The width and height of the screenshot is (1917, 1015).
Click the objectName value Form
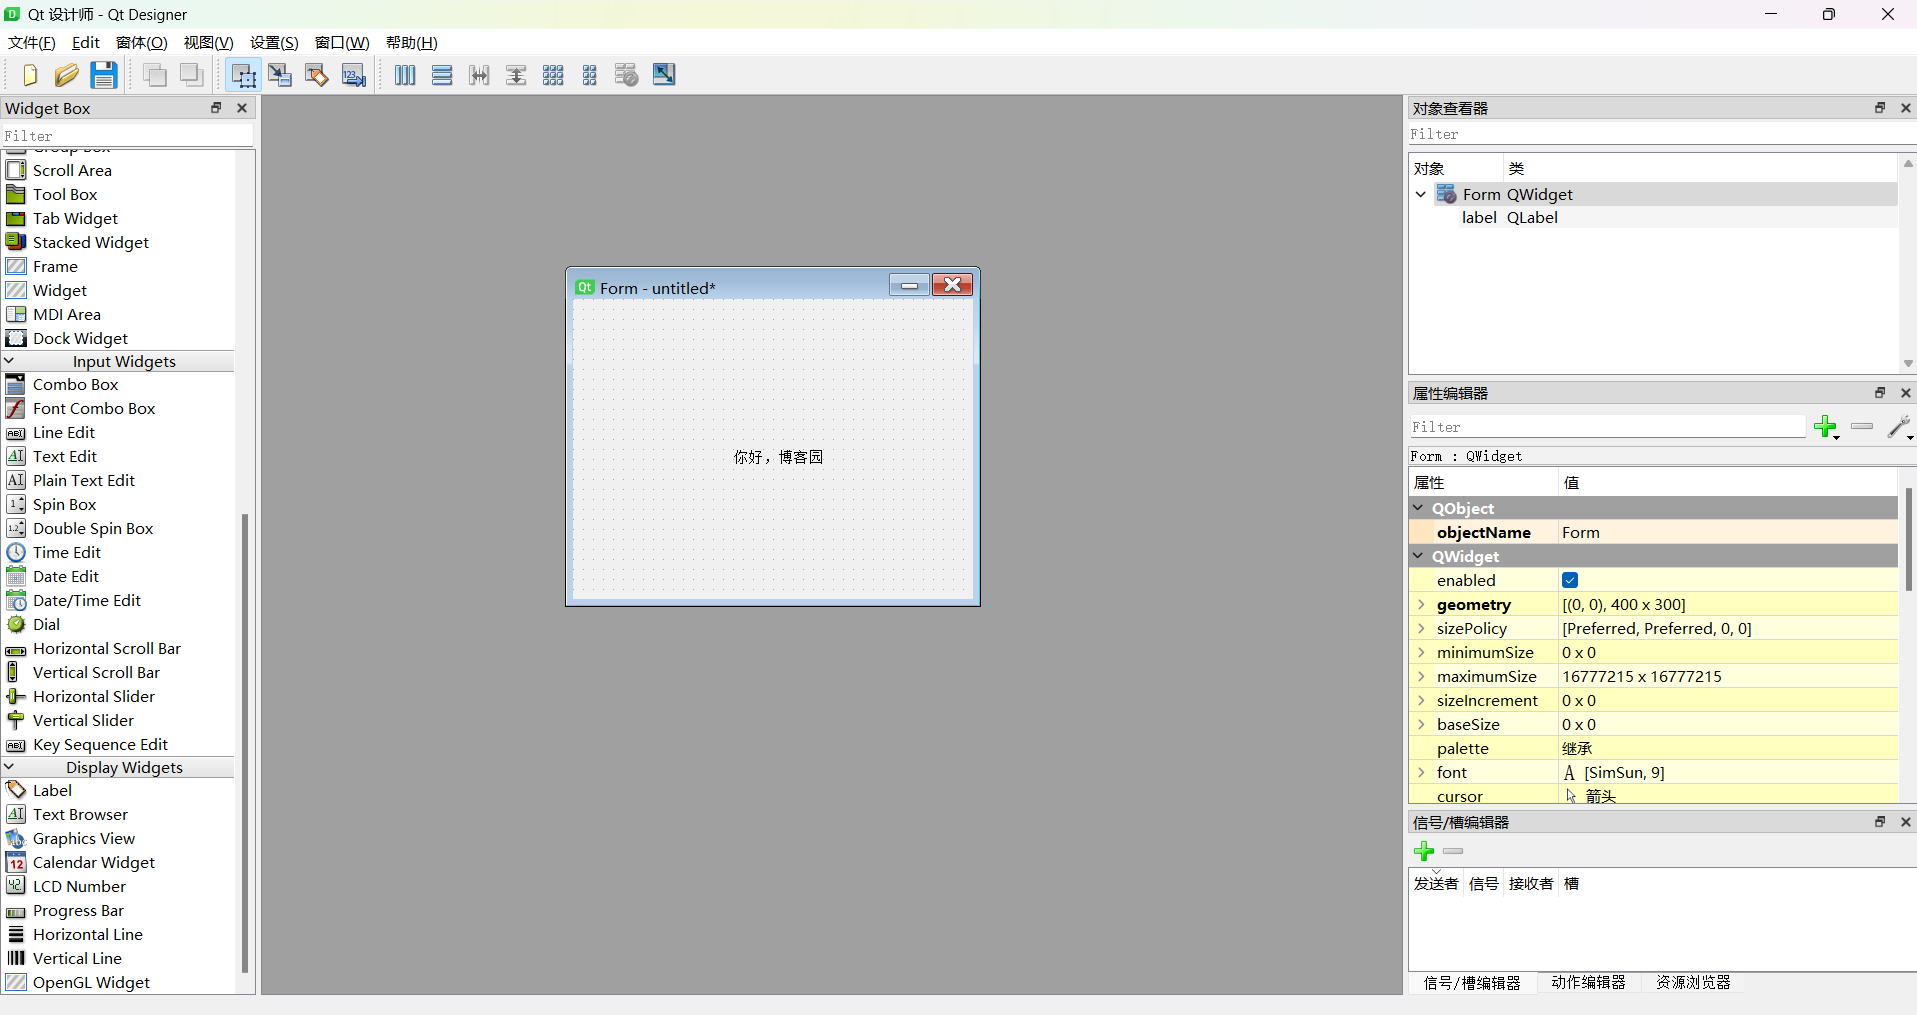[1728, 533]
